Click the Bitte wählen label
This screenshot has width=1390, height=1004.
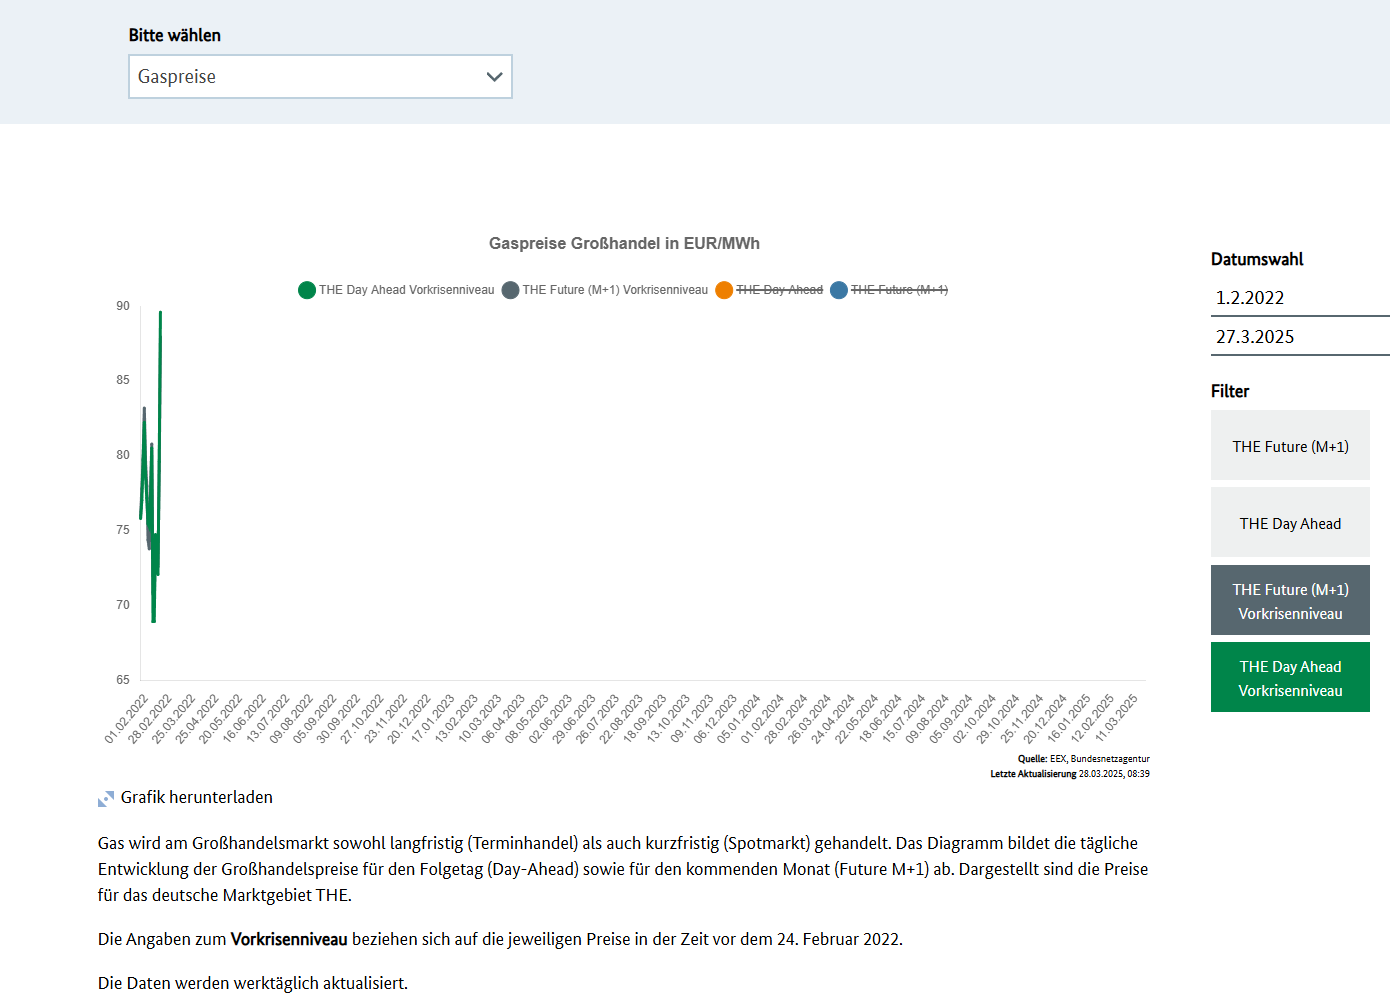(x=175, y=35)
